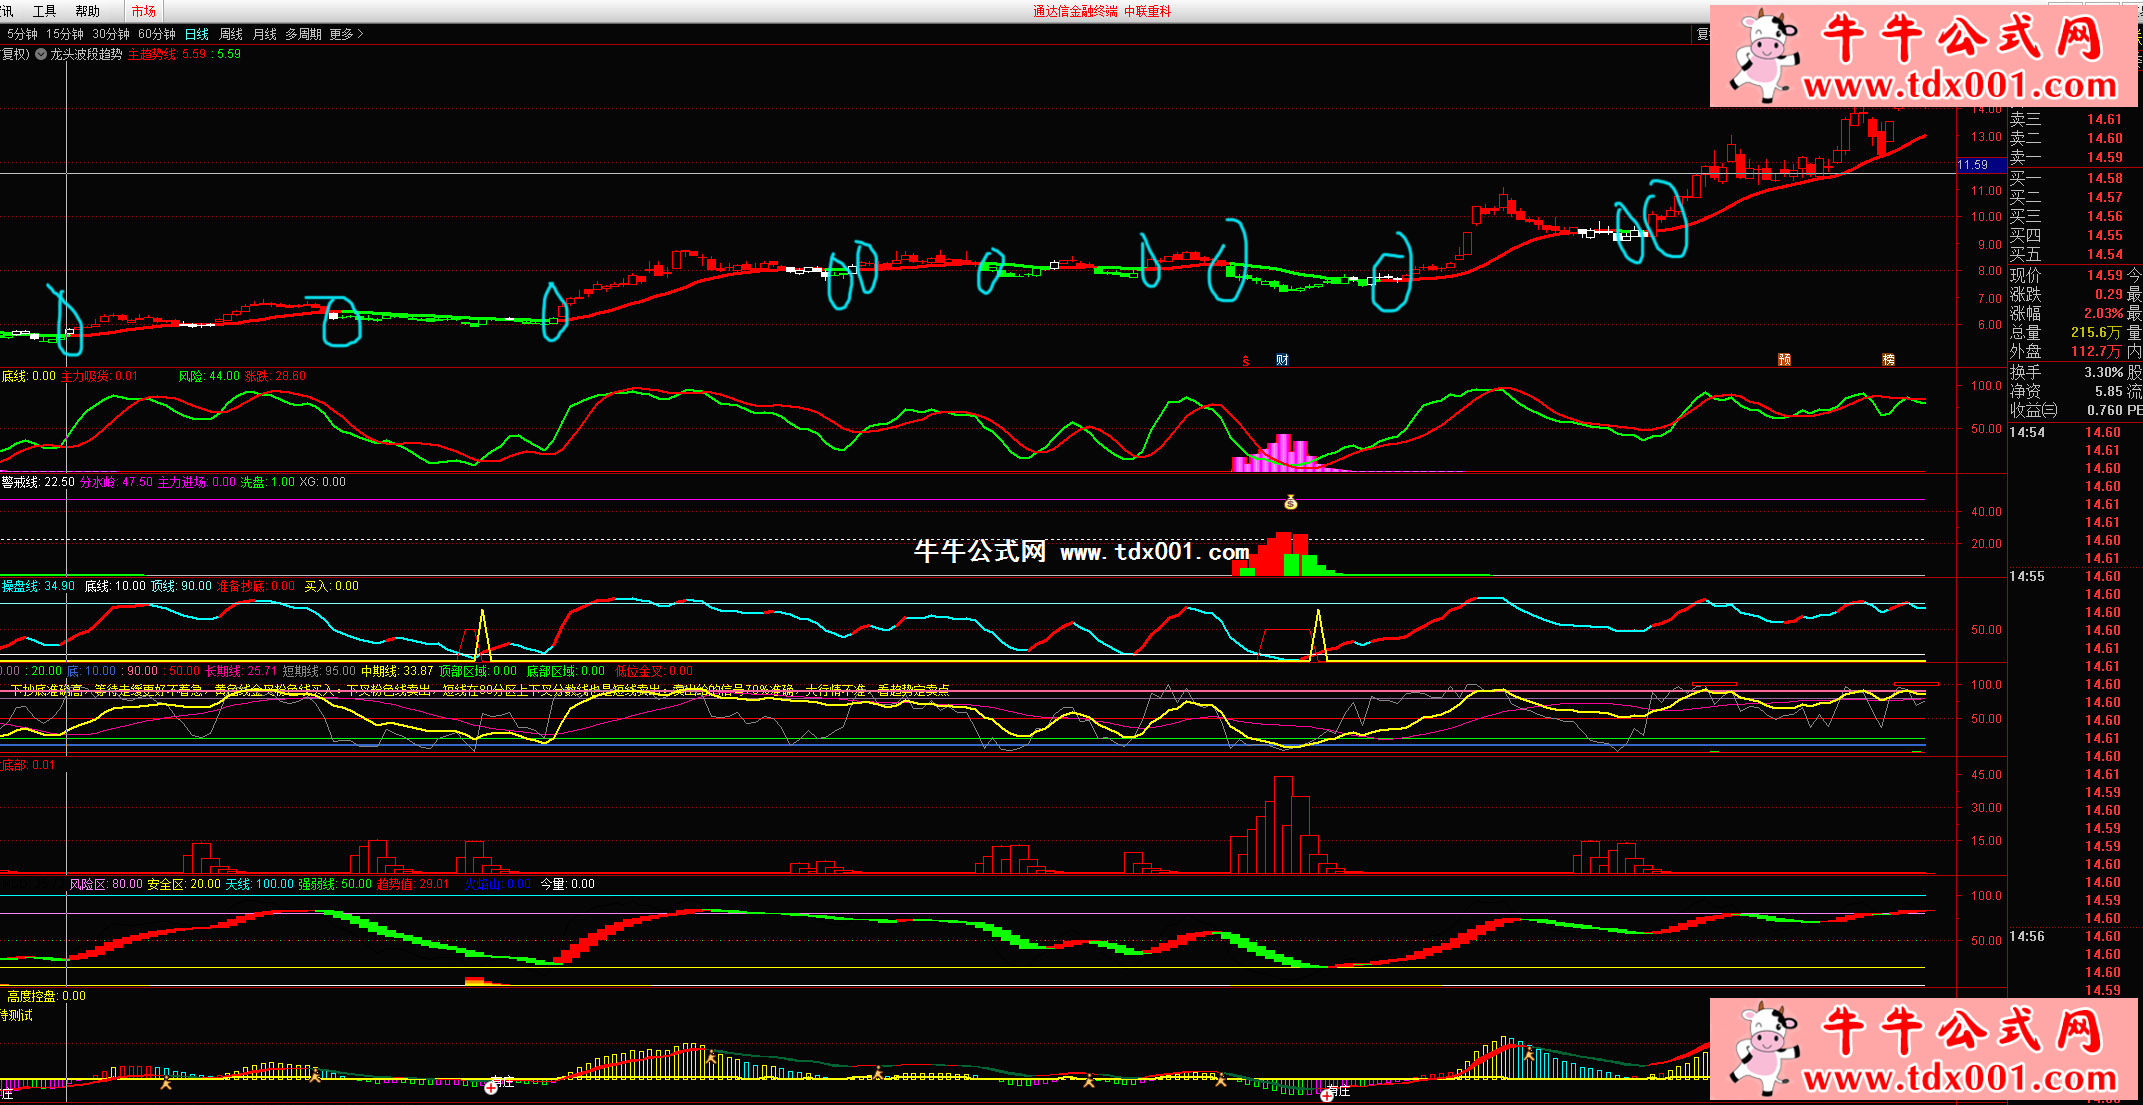Click the 分水岭 47.50 indicator label

coord(116,482)
